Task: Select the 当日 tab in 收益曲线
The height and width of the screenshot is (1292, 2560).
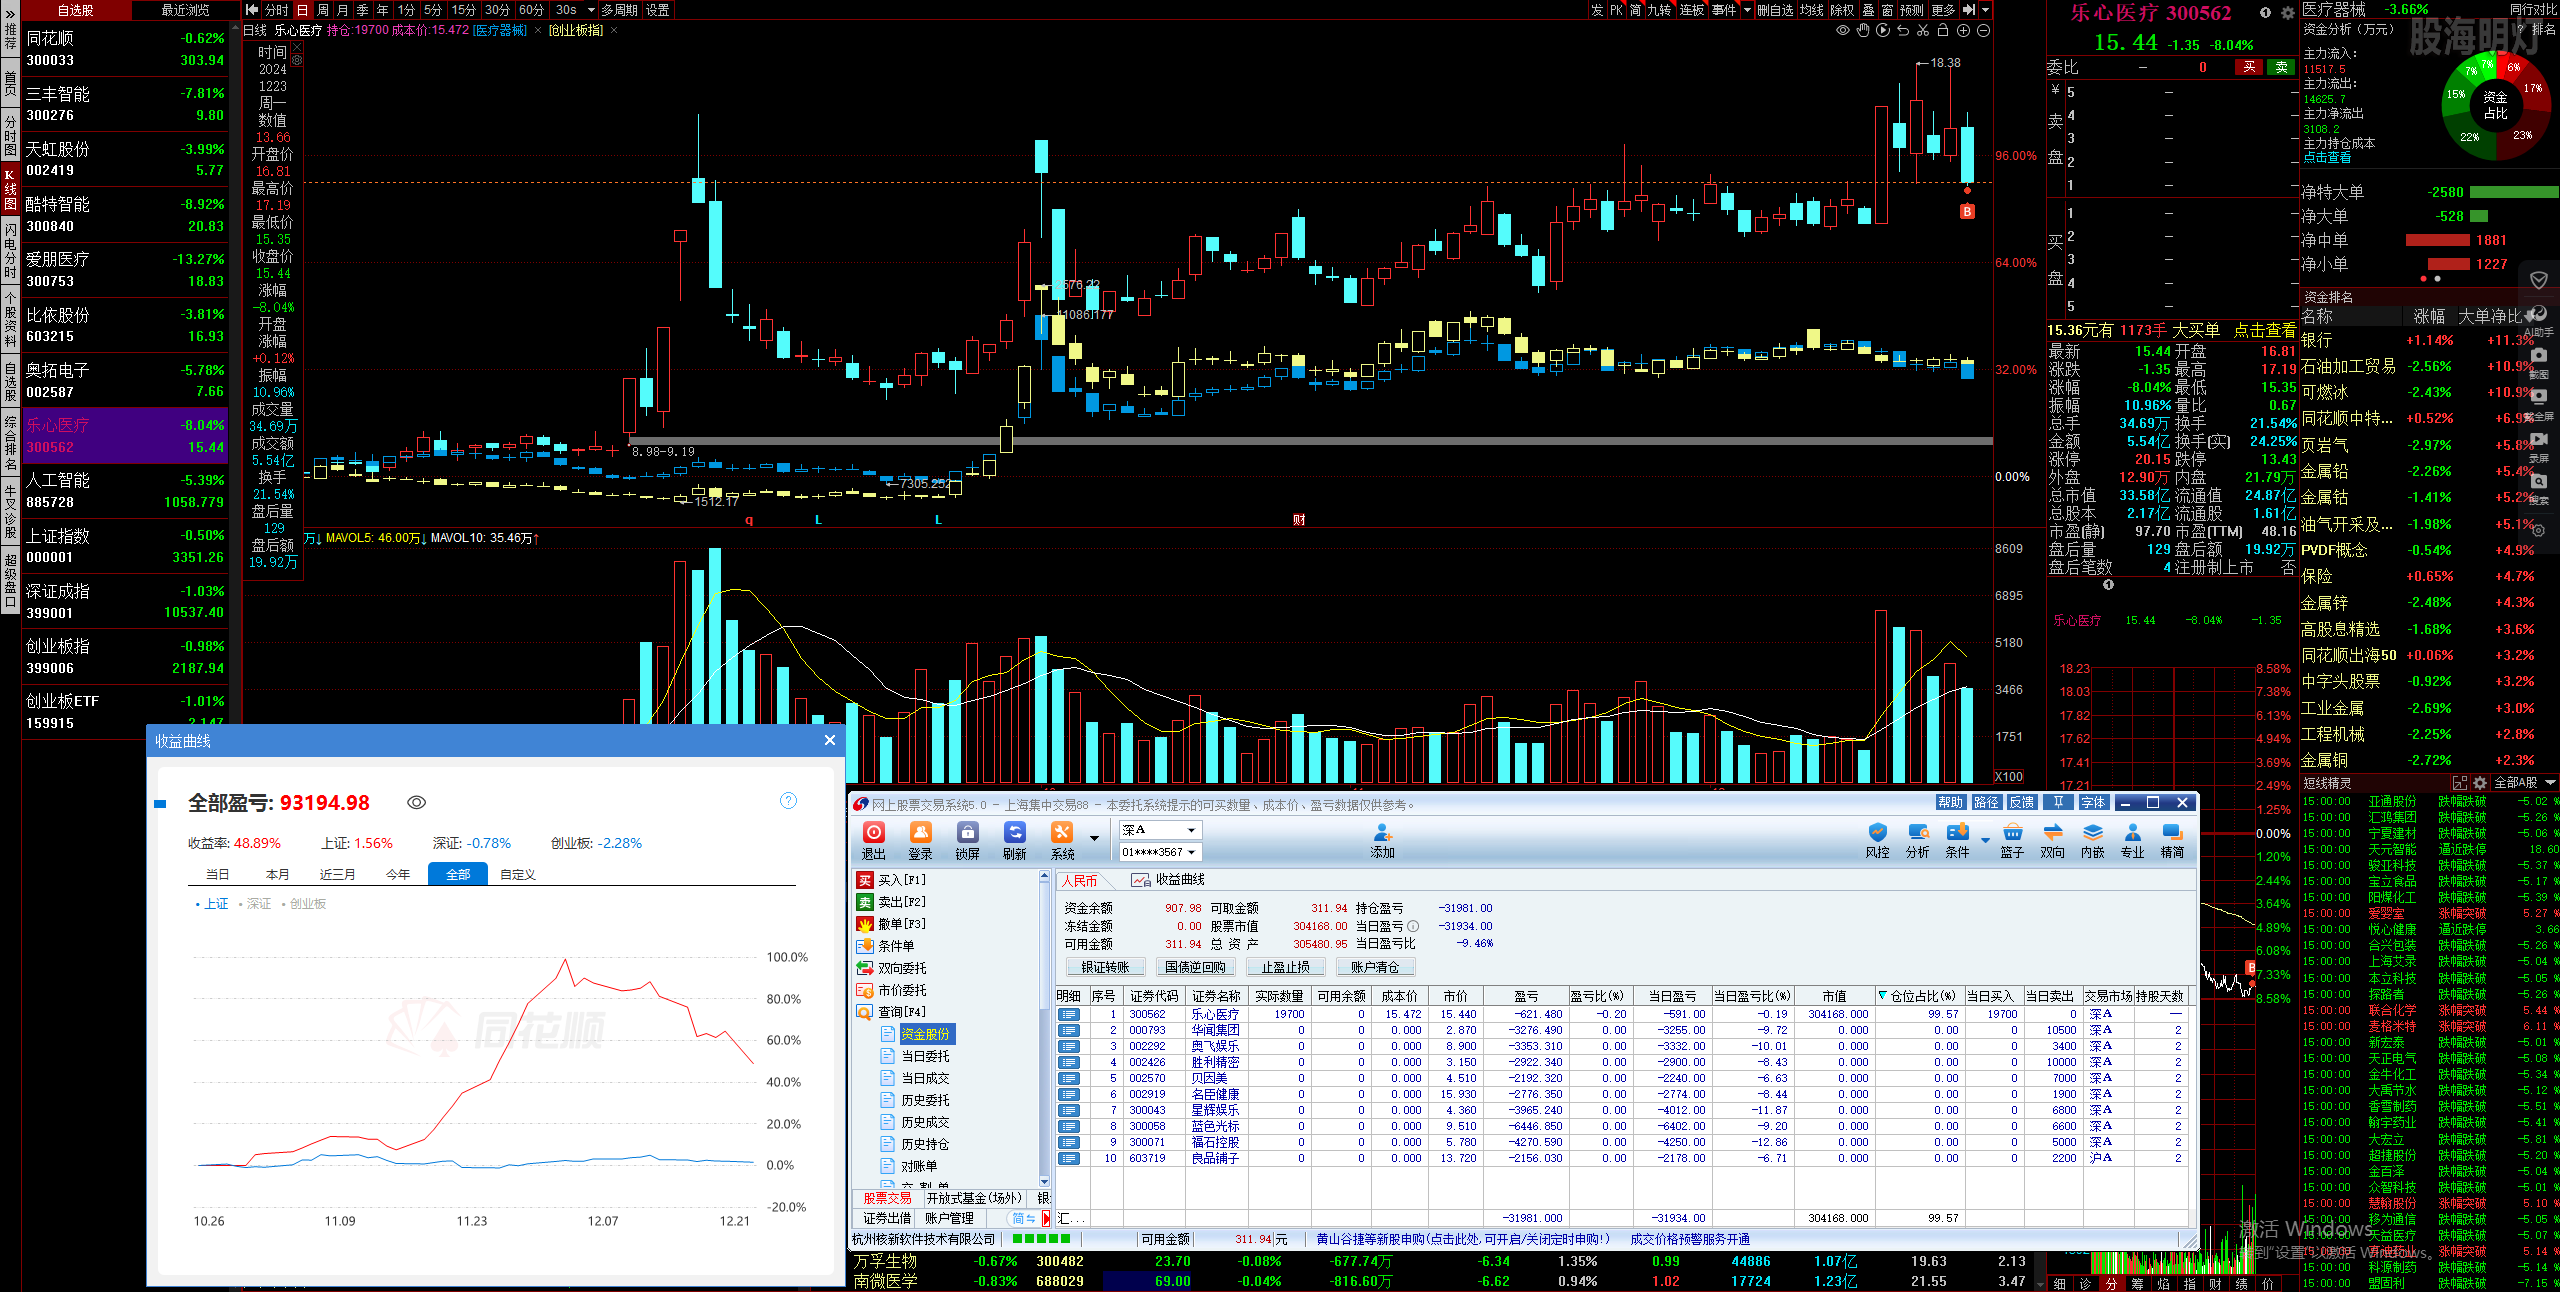Action: coord(217,874)
